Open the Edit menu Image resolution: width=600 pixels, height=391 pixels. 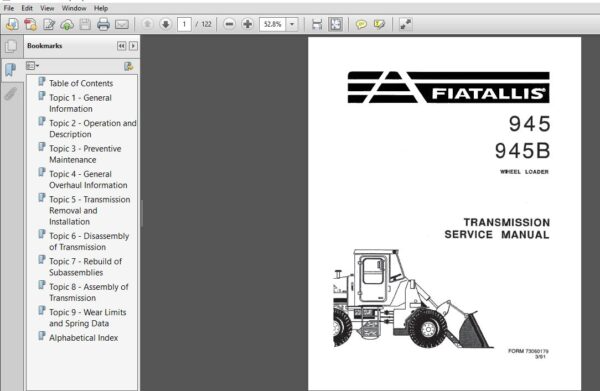pyautogui.click(x=27, y=8)
